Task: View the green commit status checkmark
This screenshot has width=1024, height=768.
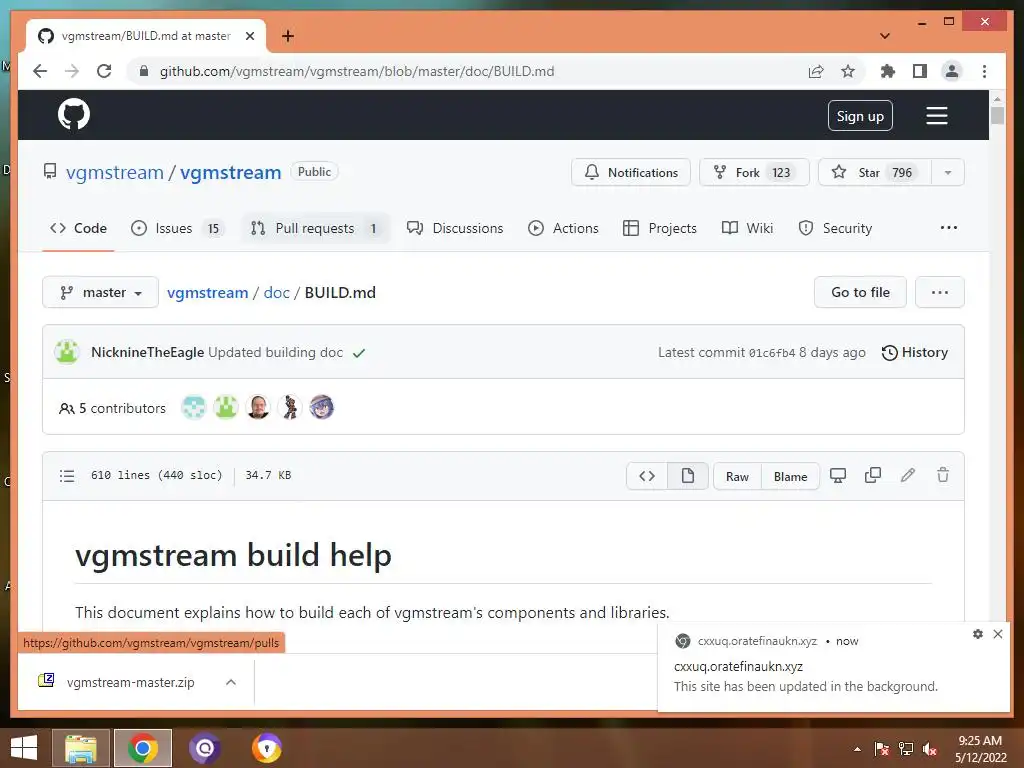Action: coord(359,353)
